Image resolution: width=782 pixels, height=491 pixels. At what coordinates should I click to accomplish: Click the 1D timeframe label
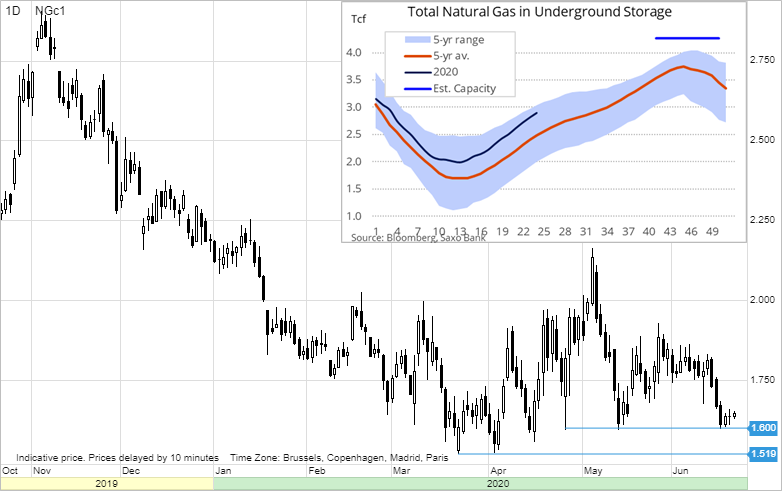[x=12, y=10]
